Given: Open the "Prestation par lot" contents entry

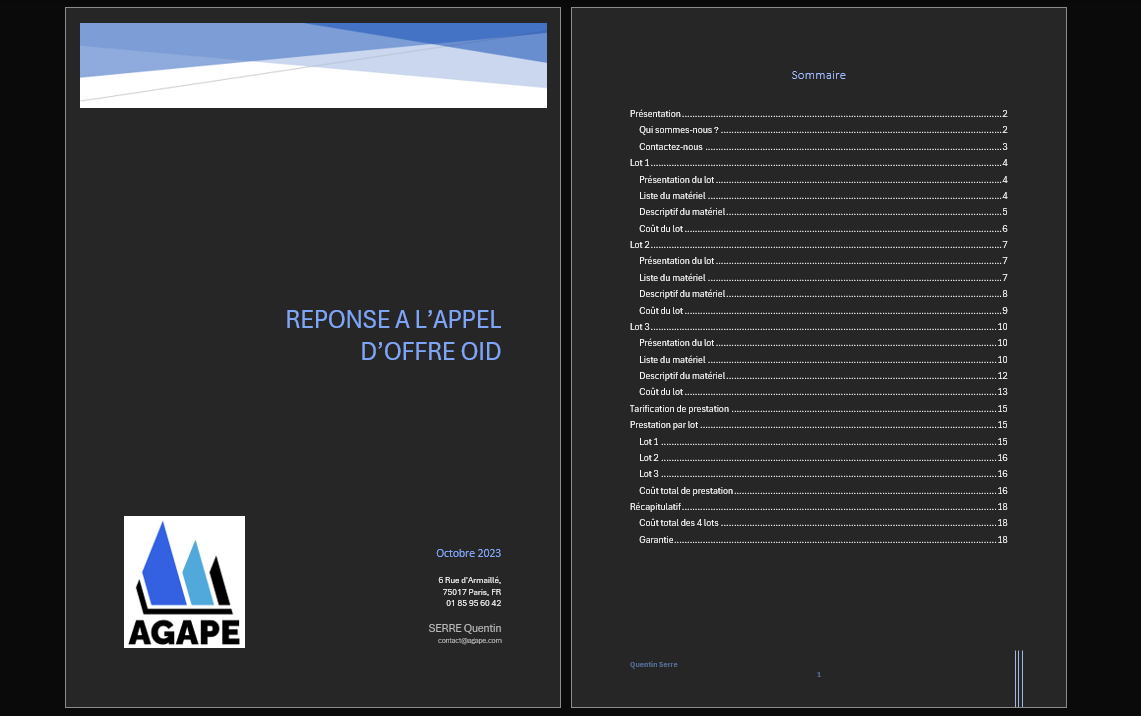Looking at the screenshot, I should pos(664,425).
